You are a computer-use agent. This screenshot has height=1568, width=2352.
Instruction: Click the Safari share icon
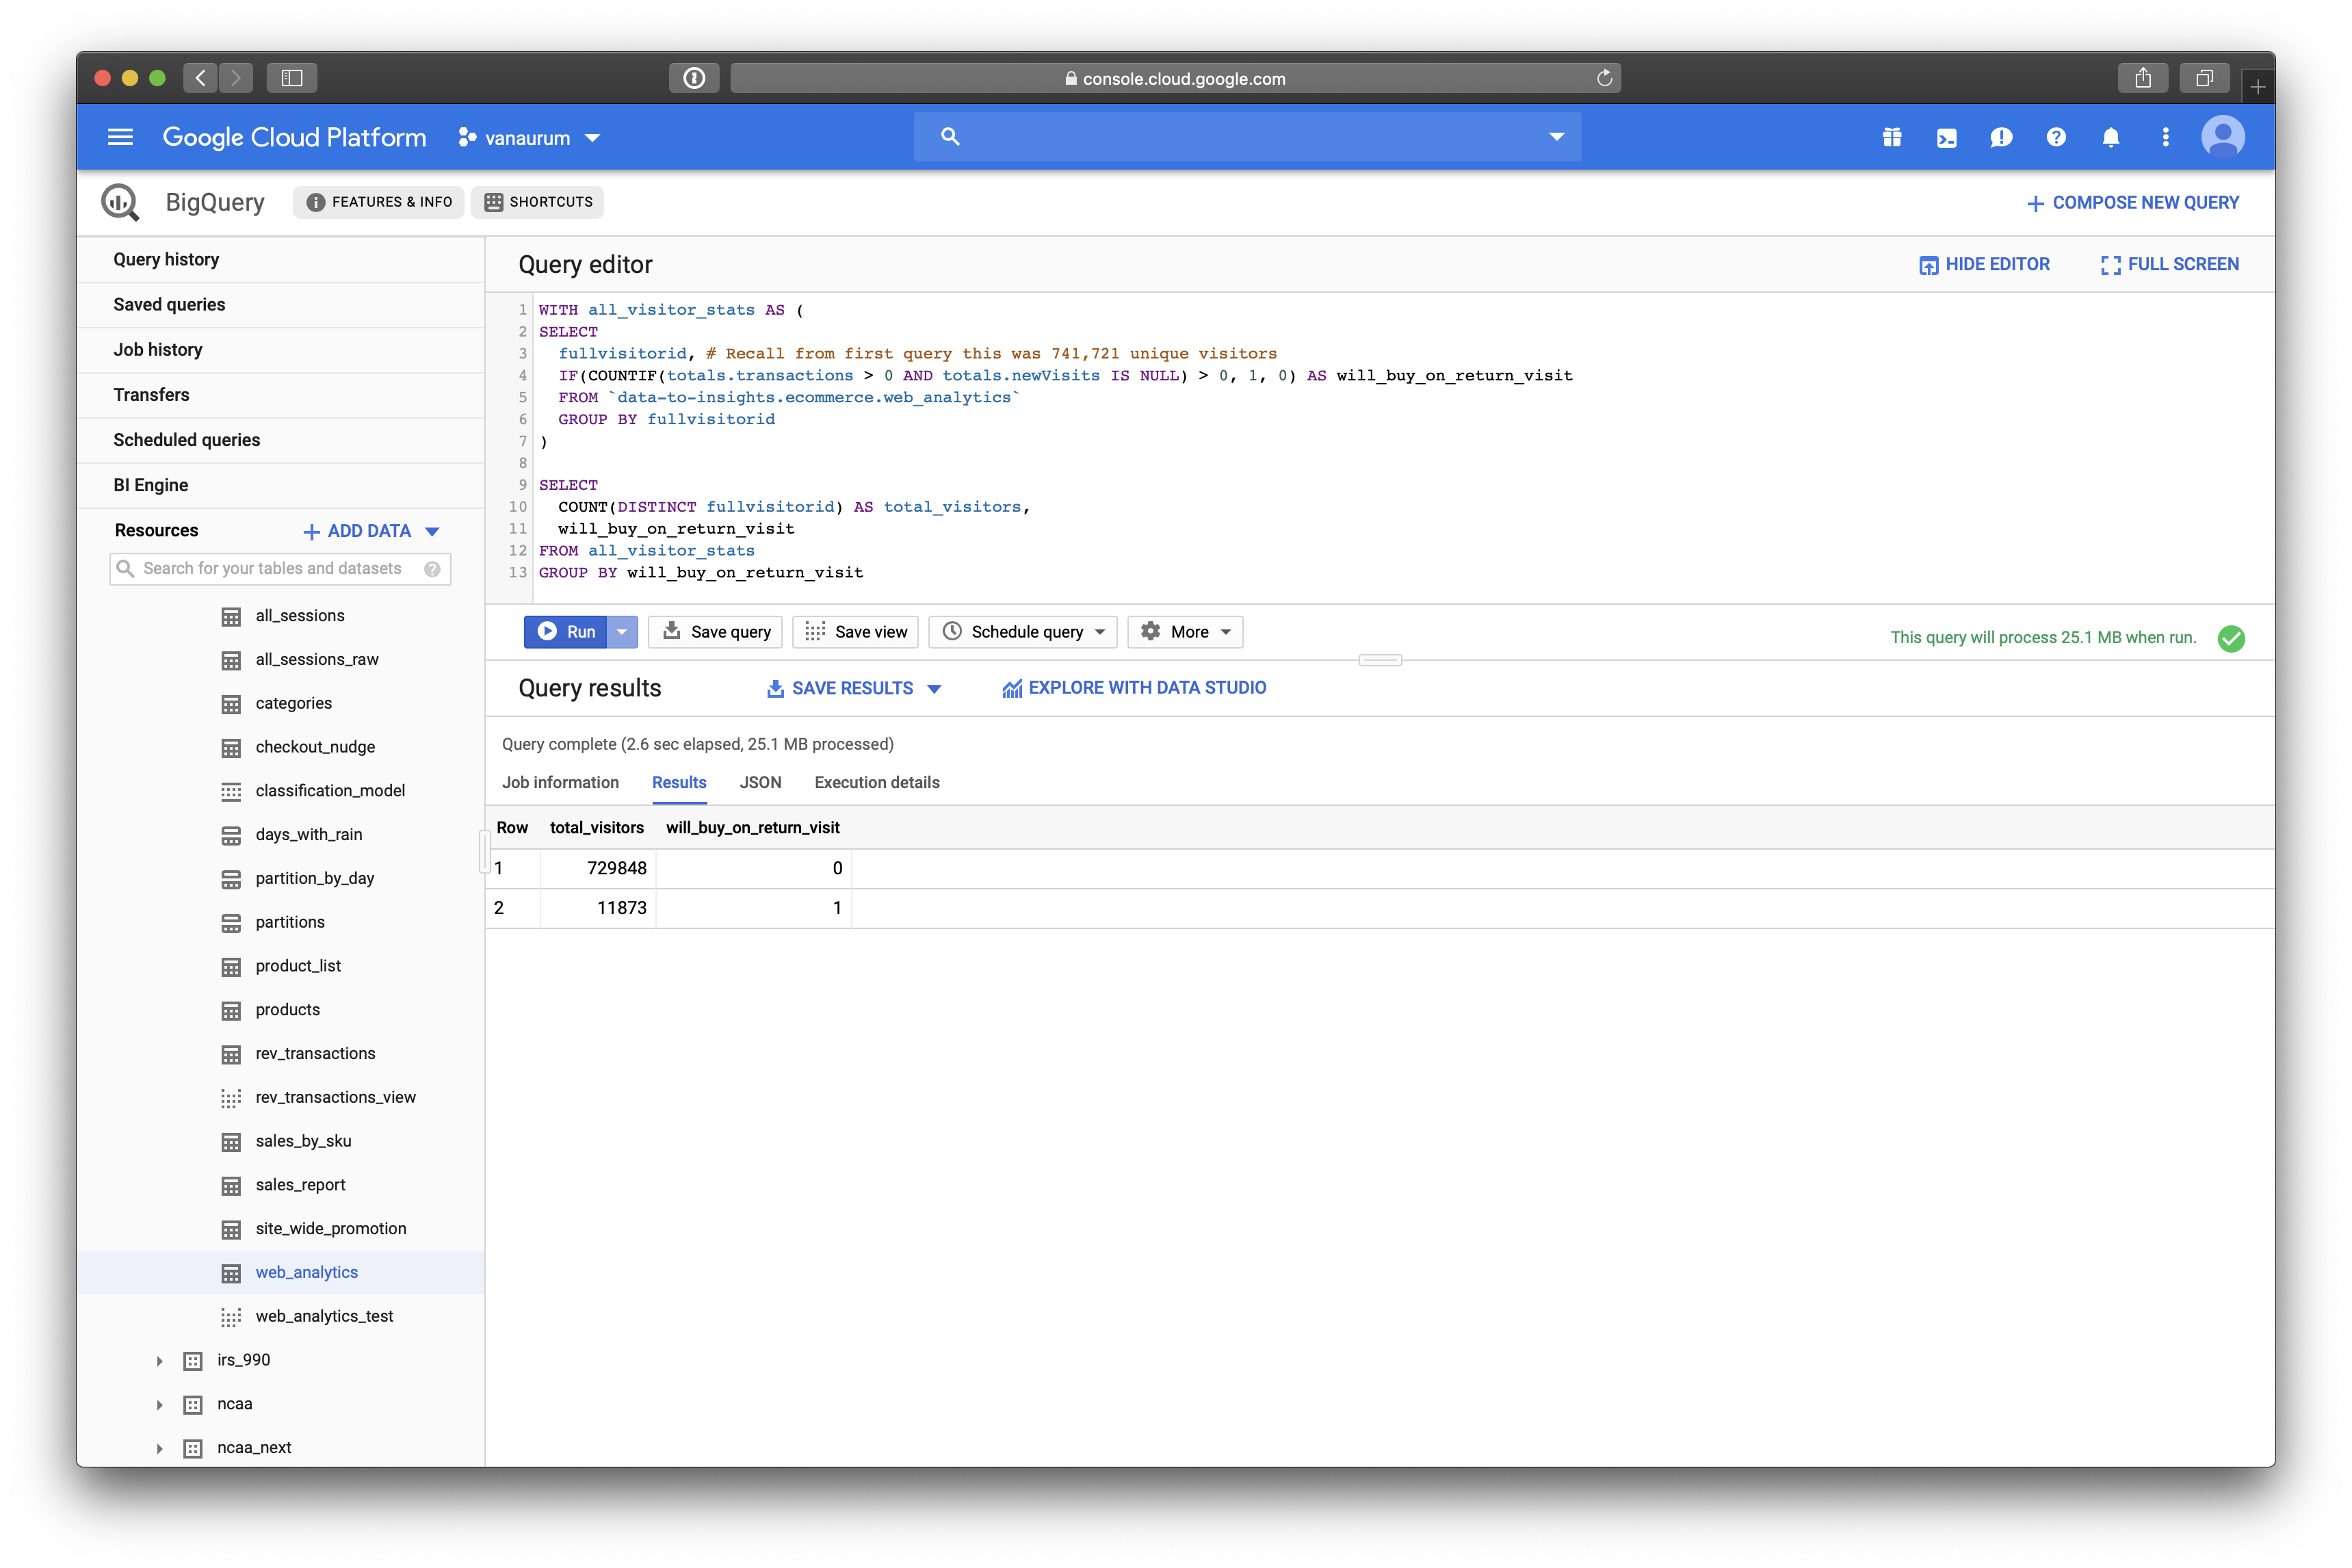(2143, 78)
